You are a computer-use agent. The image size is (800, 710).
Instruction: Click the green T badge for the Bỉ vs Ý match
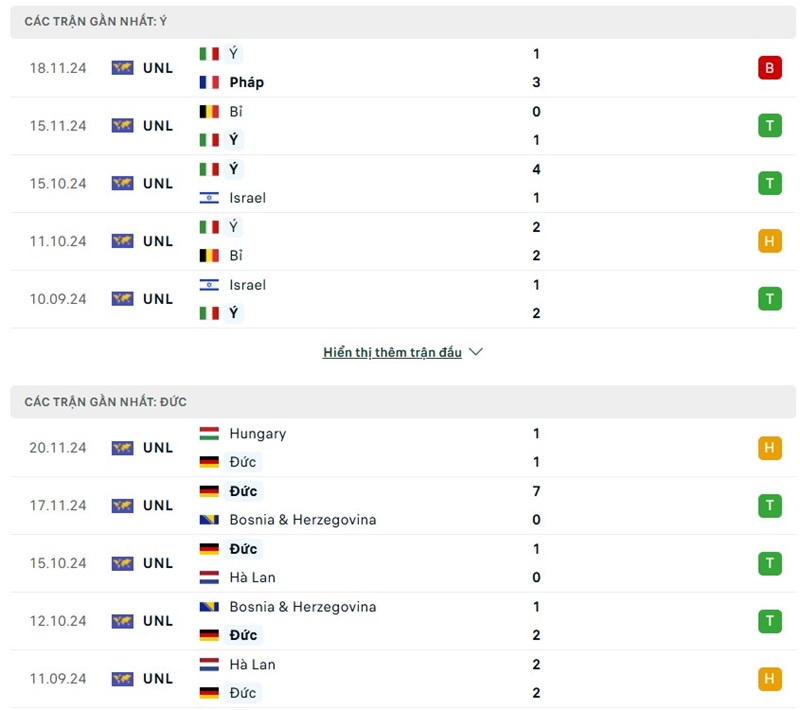point(770,125)
